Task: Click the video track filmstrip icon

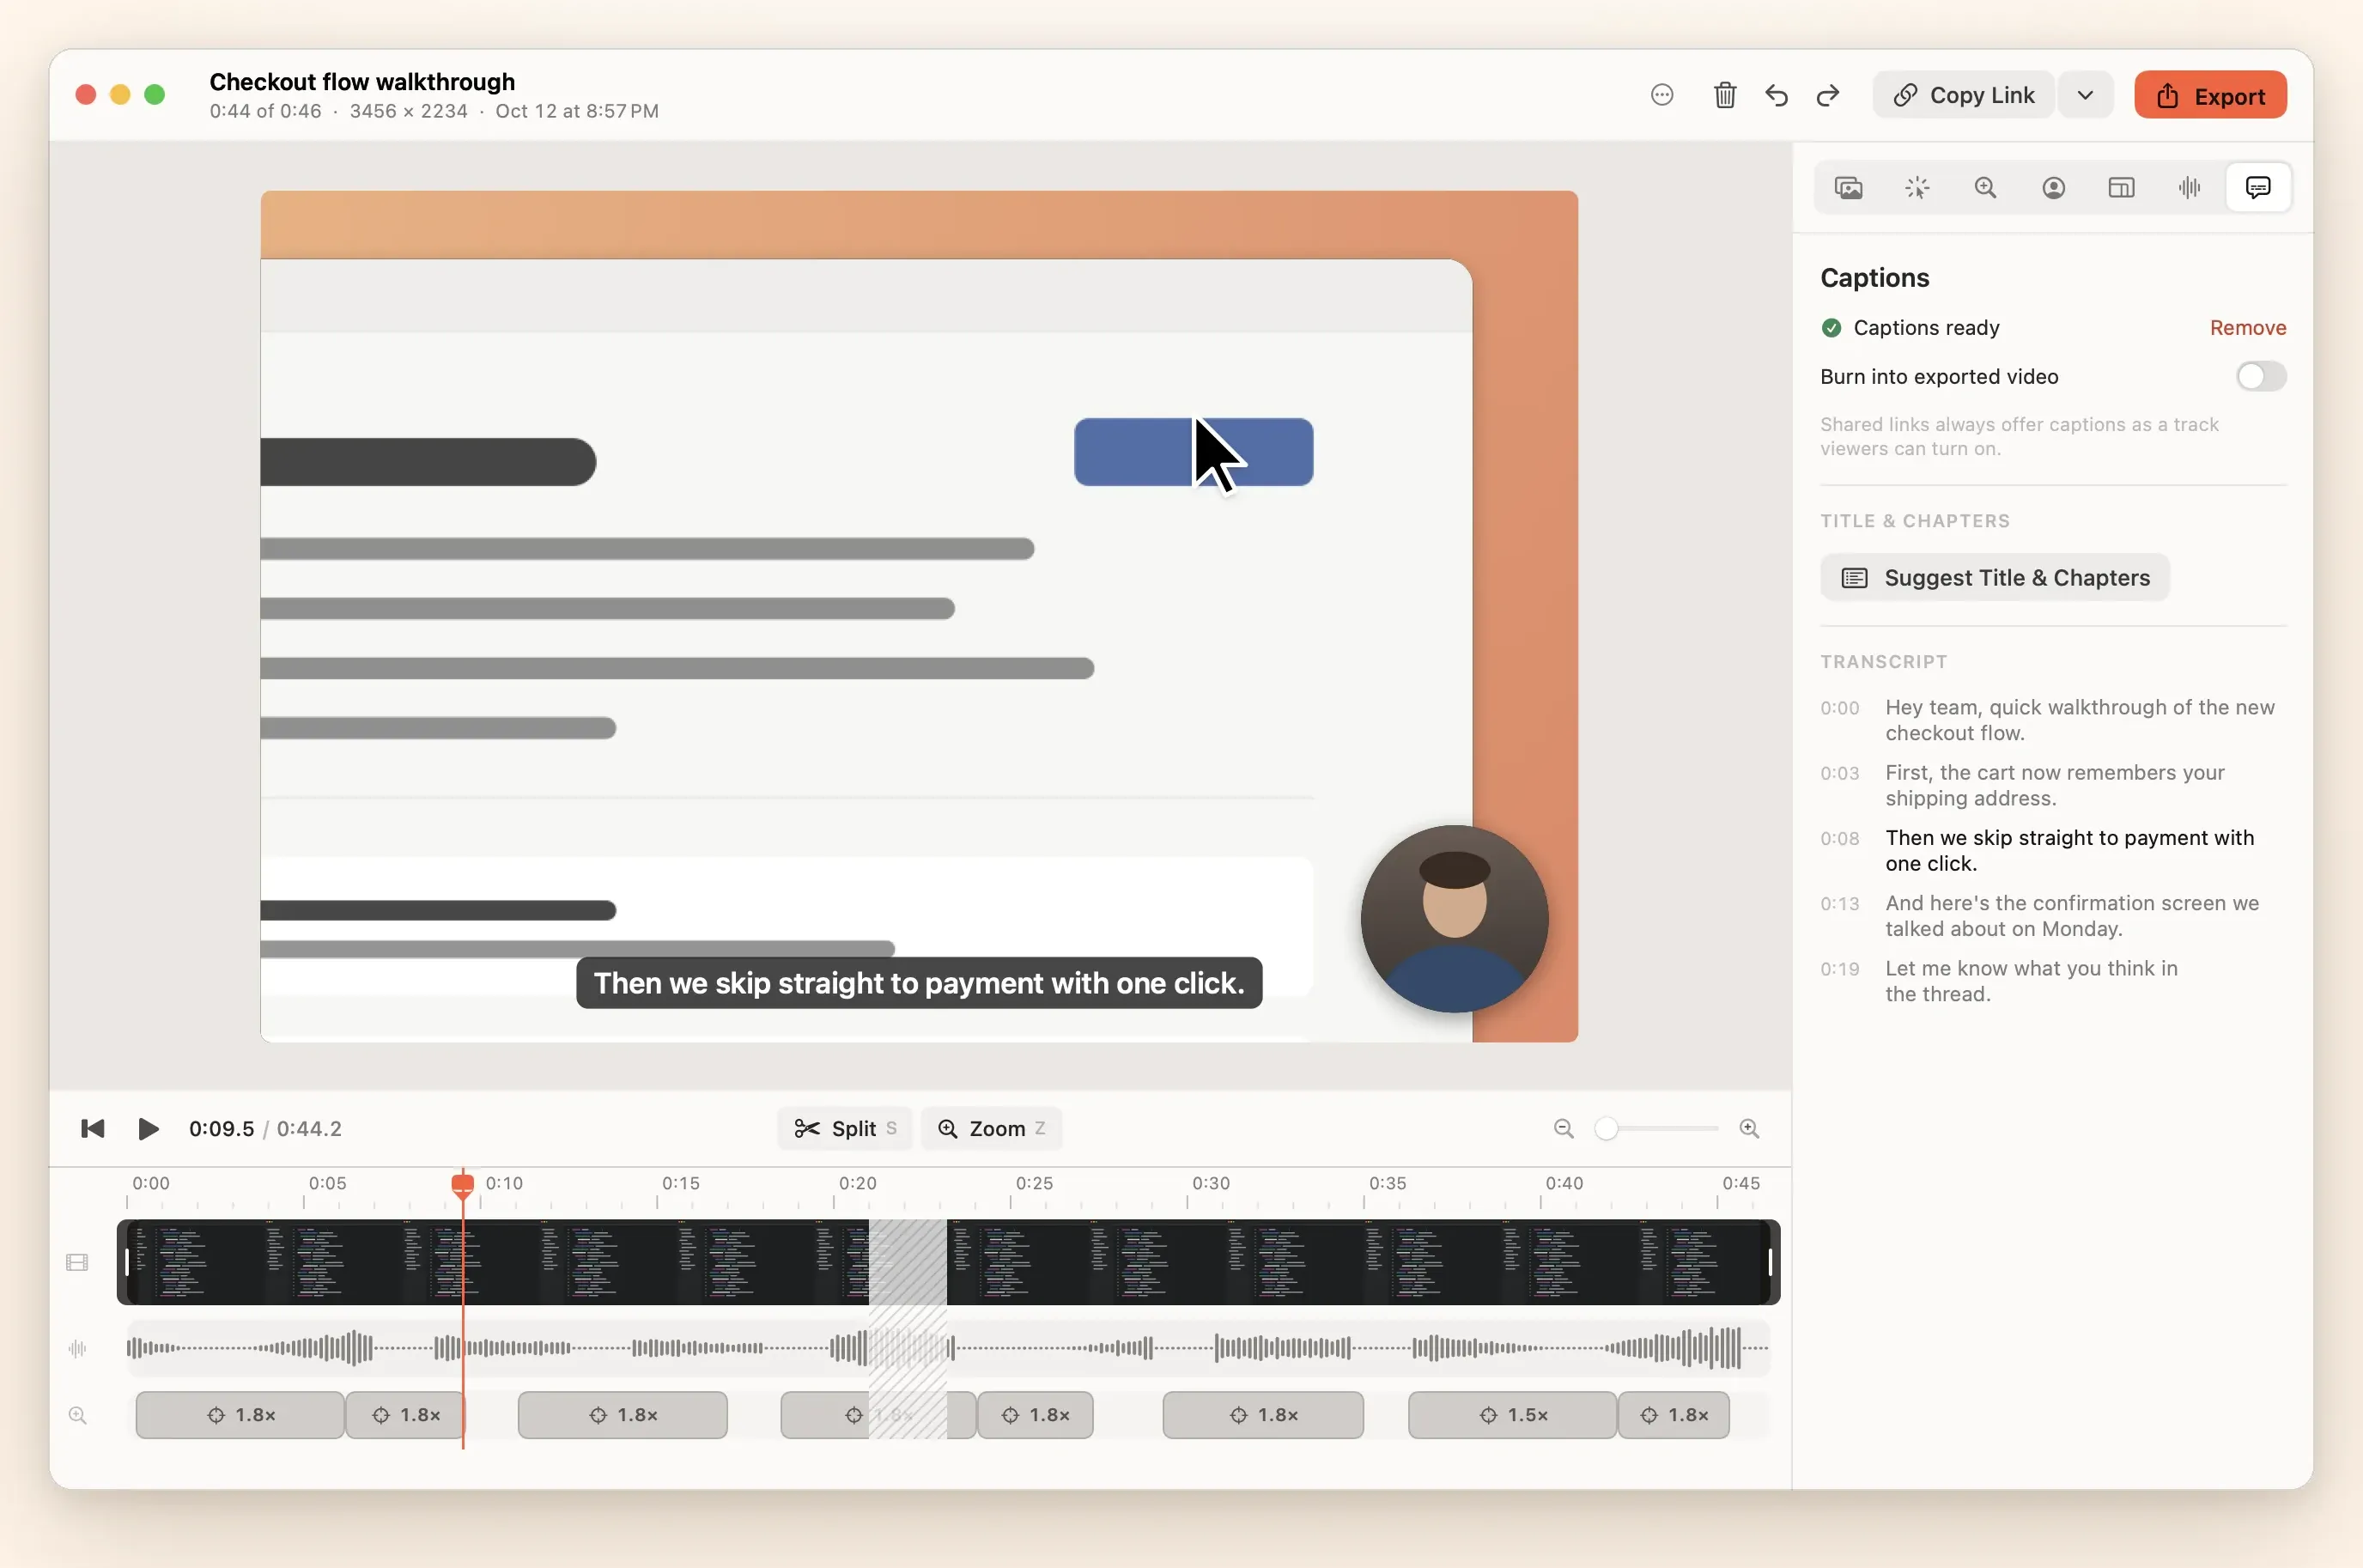Action: point(77,1262)
